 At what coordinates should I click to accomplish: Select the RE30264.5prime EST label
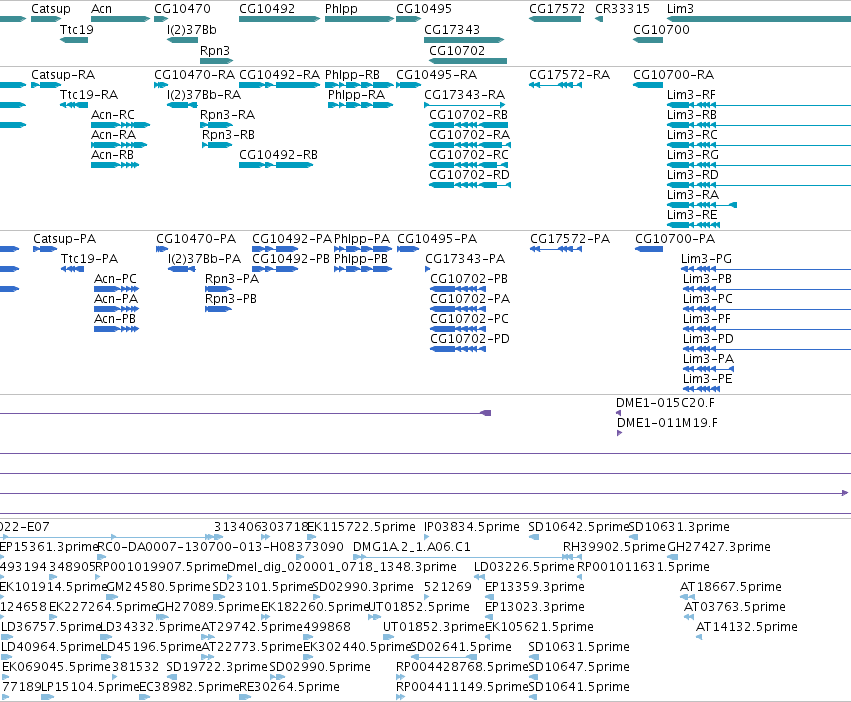[x=290, y=687]
